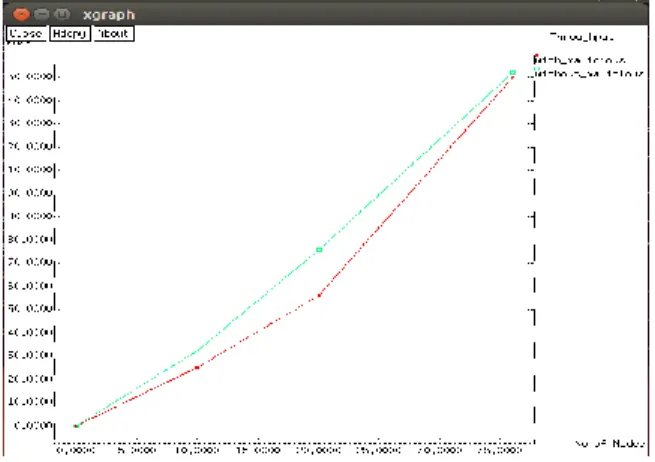Click the x-axis tick label 5.0000
The width and height of the screenshot is (655, 462).
[137, 450]
